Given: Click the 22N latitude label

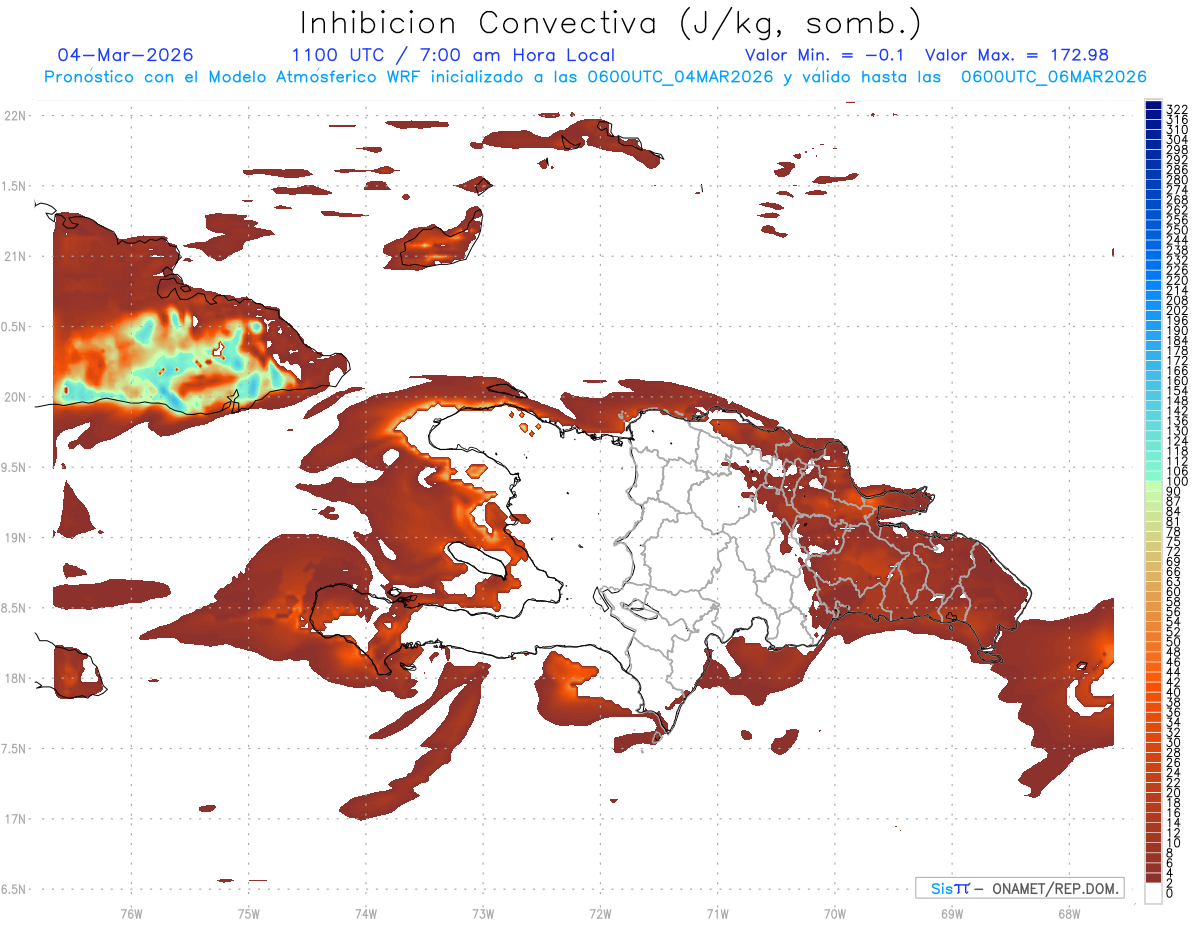Looking at the screenshot, I should pyautogui.click(x=16, y=116).
